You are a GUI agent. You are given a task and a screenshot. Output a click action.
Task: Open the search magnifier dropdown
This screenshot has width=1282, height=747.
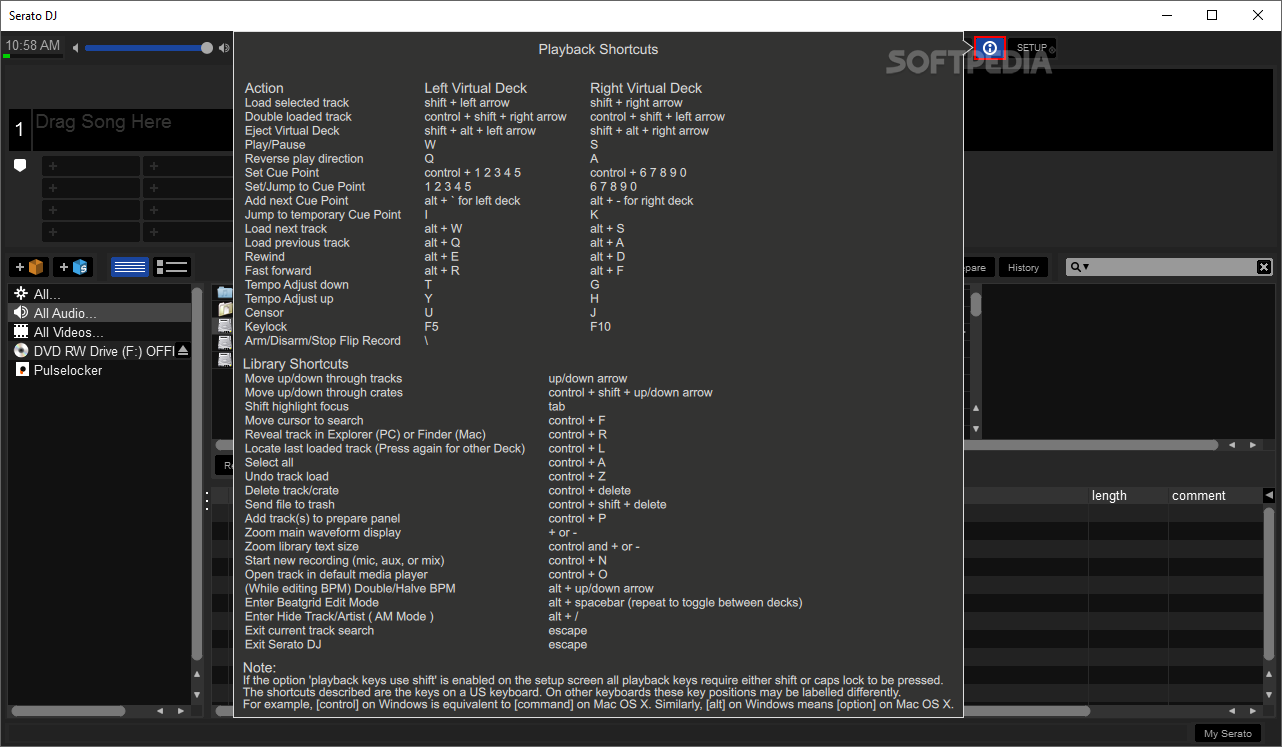pos(1079,267)
